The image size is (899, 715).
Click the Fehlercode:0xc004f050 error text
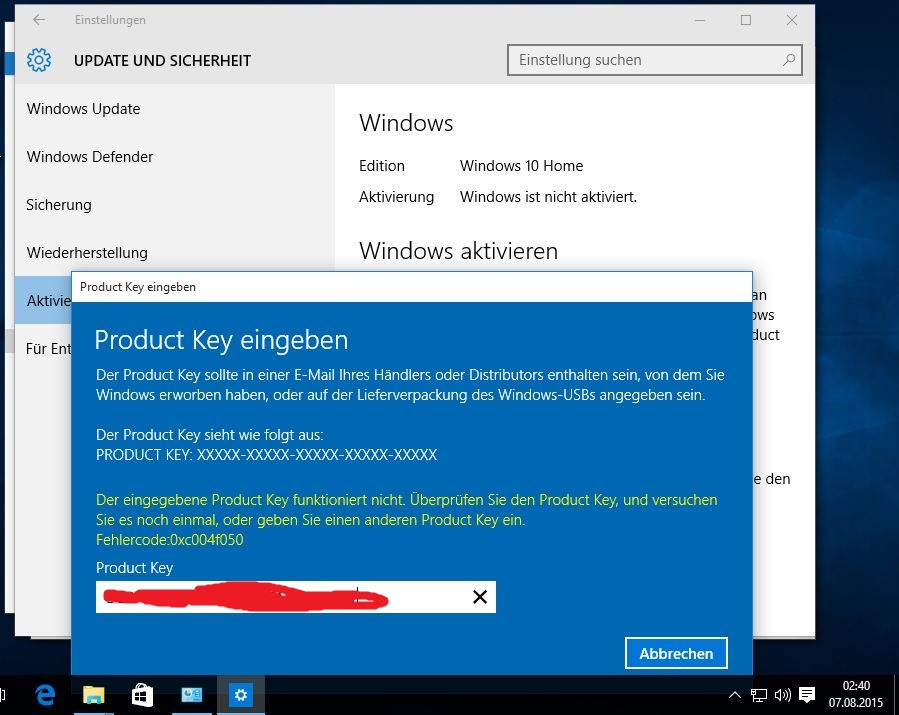(170, 540)
